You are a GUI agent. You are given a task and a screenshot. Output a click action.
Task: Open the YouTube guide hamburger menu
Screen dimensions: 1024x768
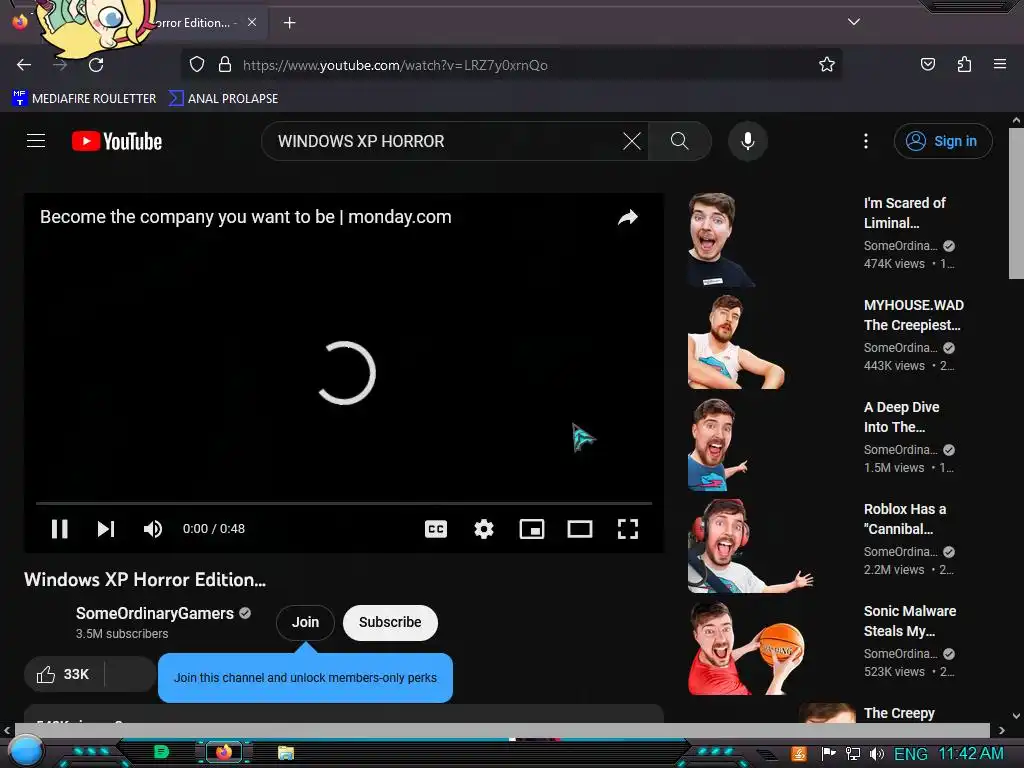click(x=36, y=141)
